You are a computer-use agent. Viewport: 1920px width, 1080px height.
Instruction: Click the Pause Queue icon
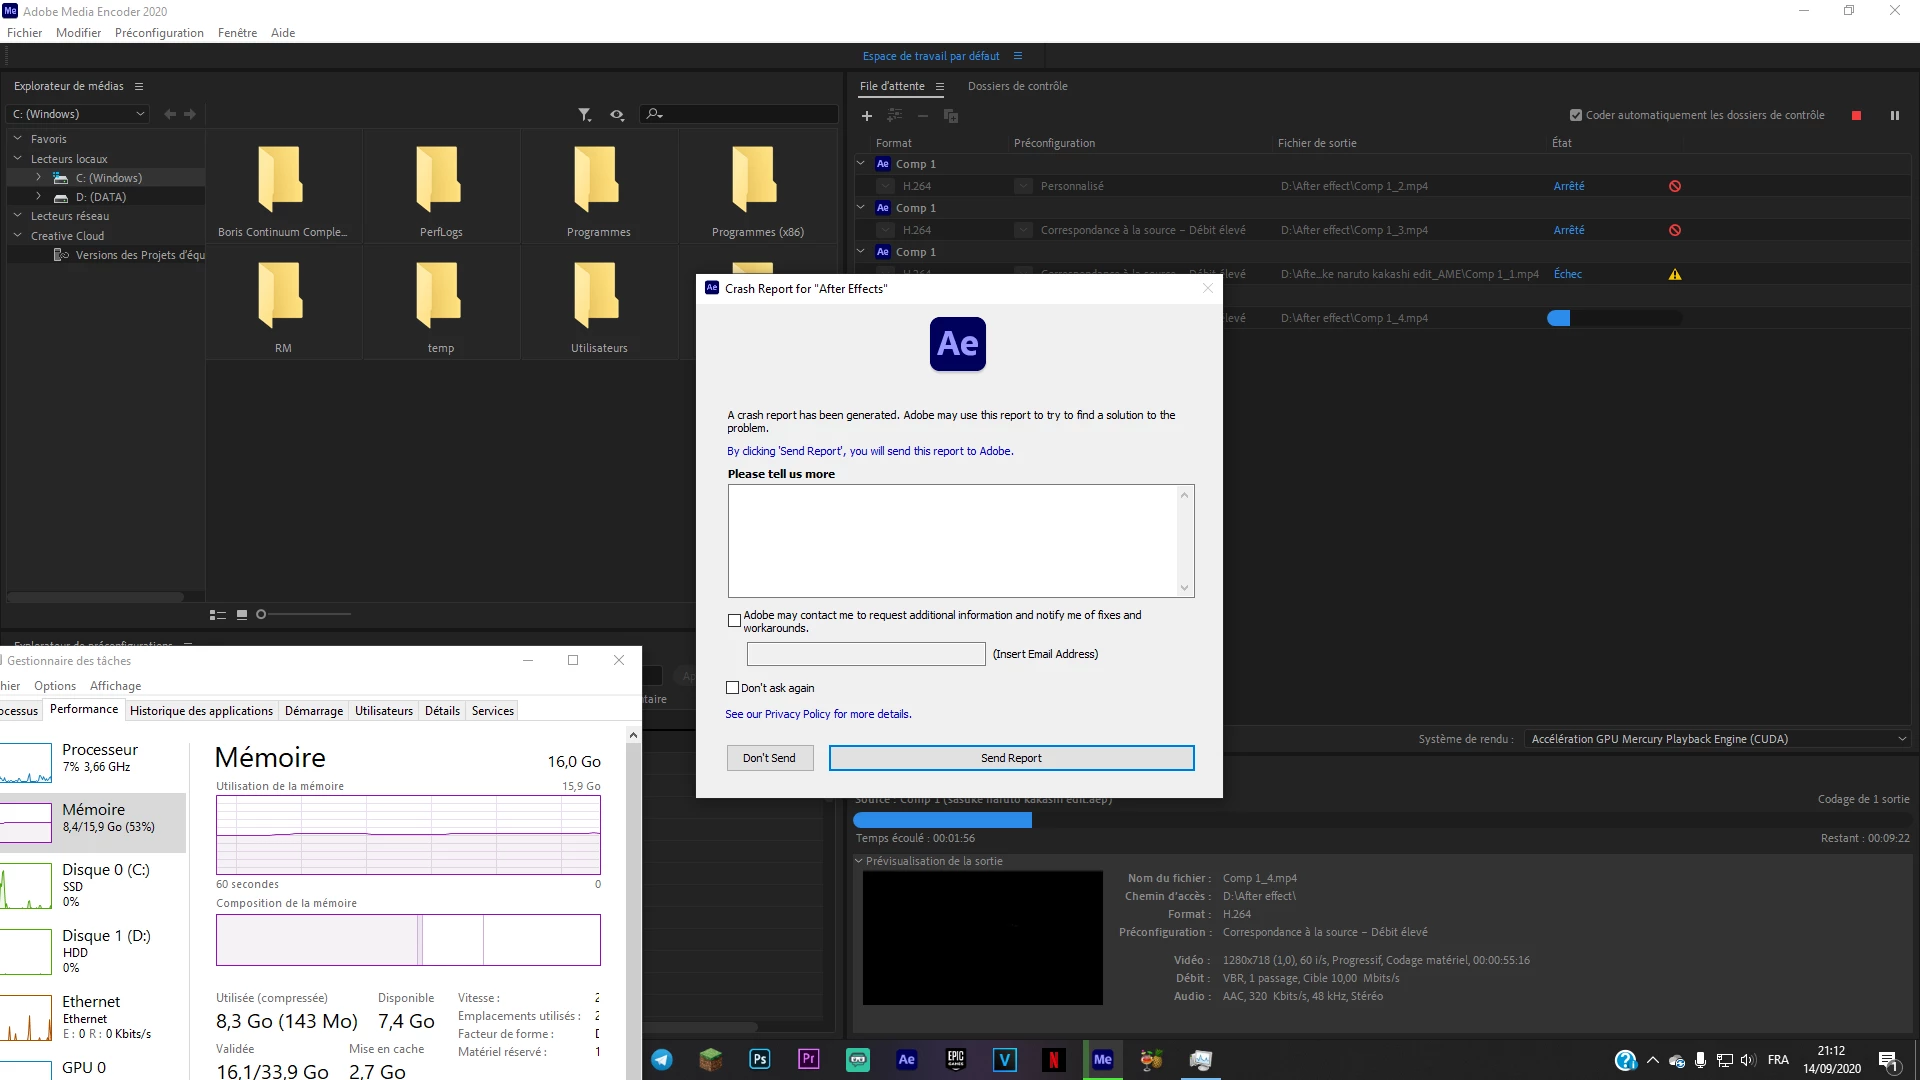tap(1894, 116)
